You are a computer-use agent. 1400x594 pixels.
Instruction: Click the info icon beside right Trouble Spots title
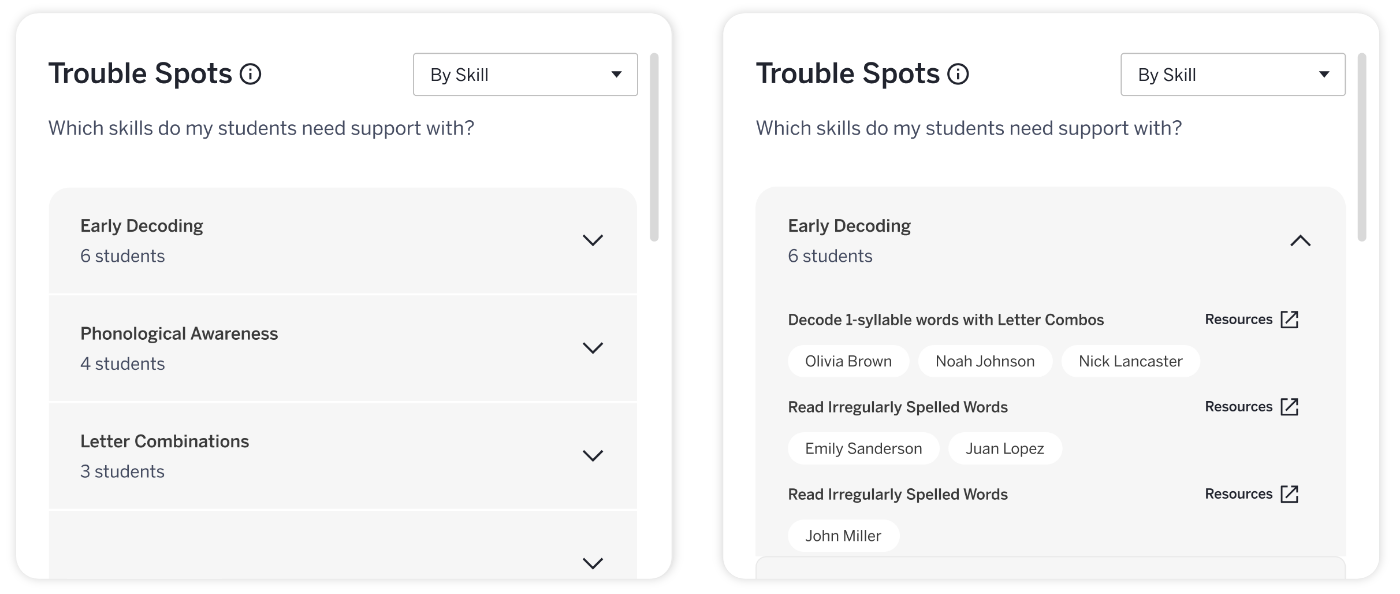(x=958, y=73)
